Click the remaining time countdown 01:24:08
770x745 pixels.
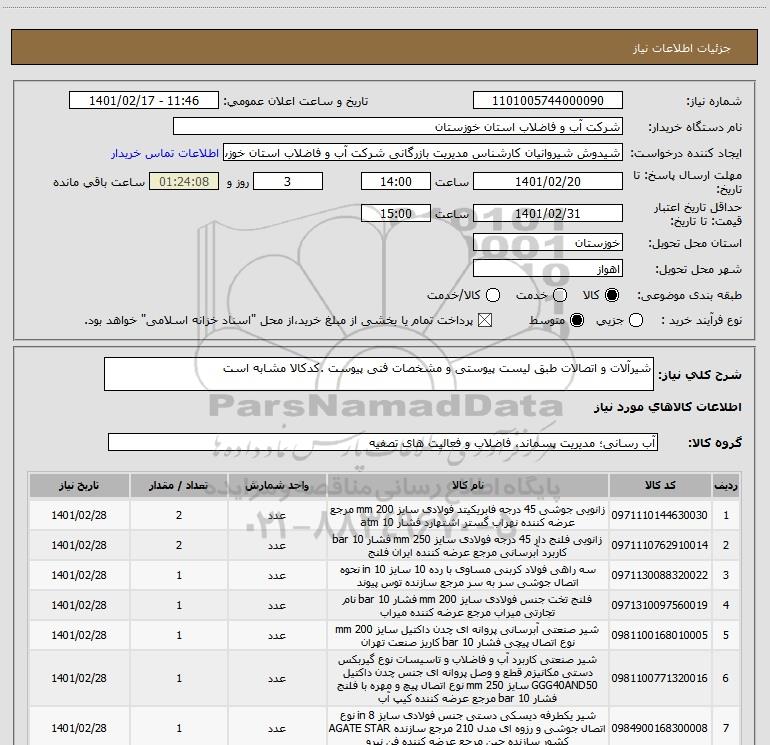184,181
